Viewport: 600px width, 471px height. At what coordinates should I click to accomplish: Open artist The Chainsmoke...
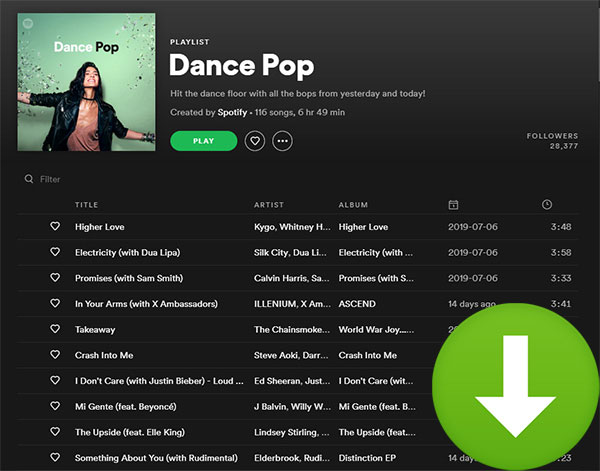pos(292,330)
